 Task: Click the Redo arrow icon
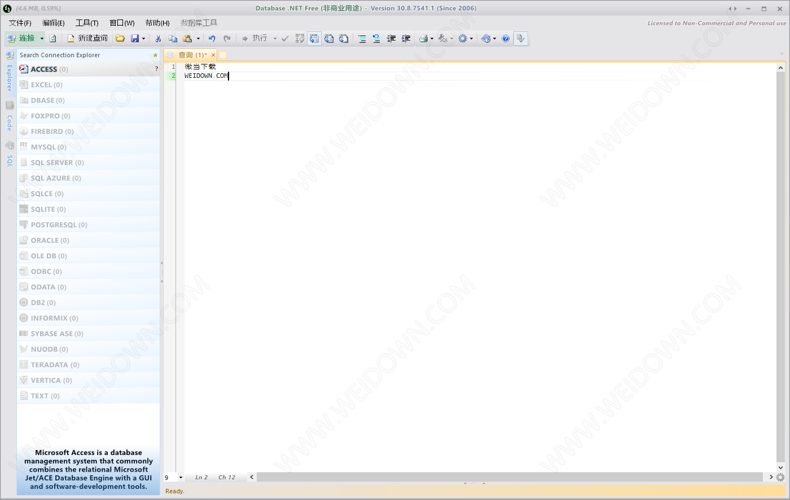coord(227,39)
